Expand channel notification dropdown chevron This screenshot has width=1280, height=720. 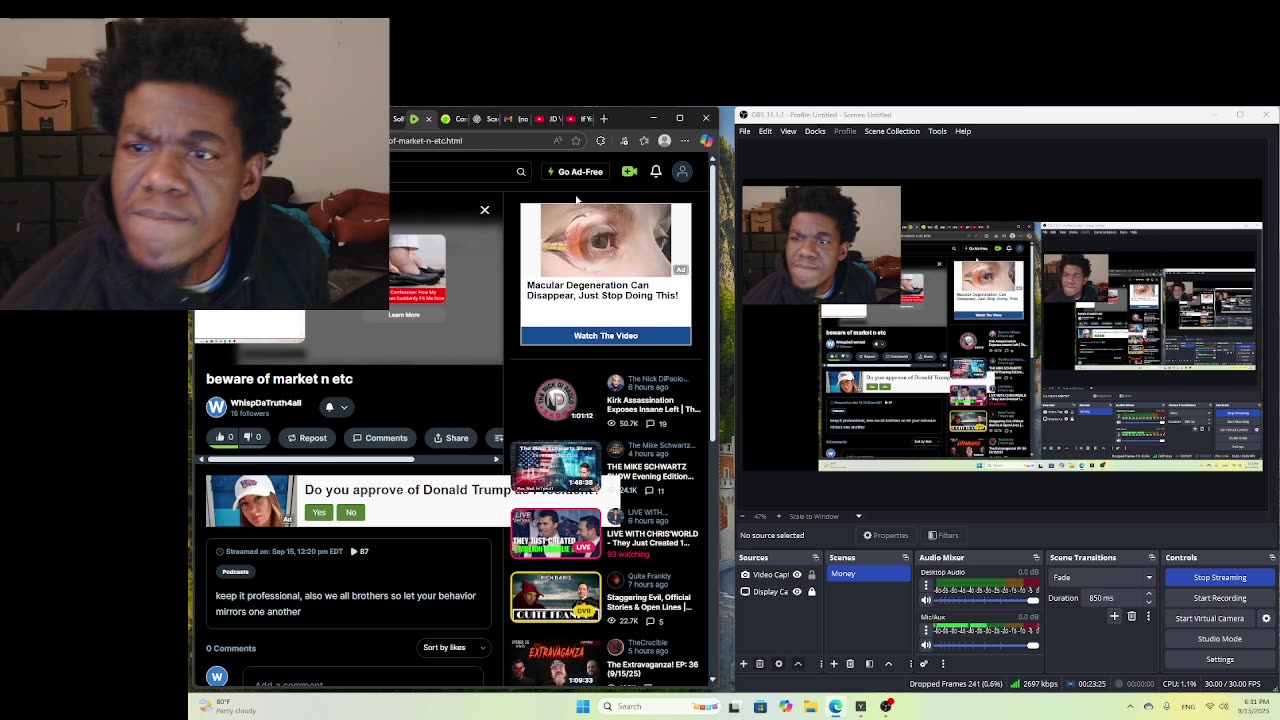(x=344, y=407)
